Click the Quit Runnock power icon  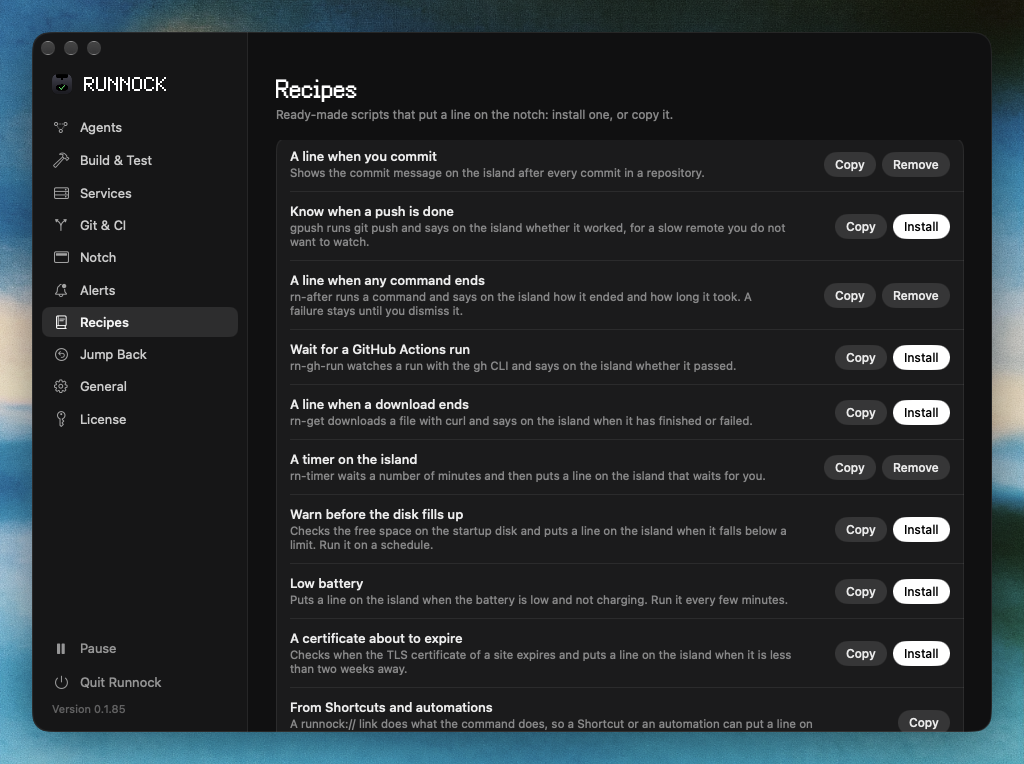(61, 682)
